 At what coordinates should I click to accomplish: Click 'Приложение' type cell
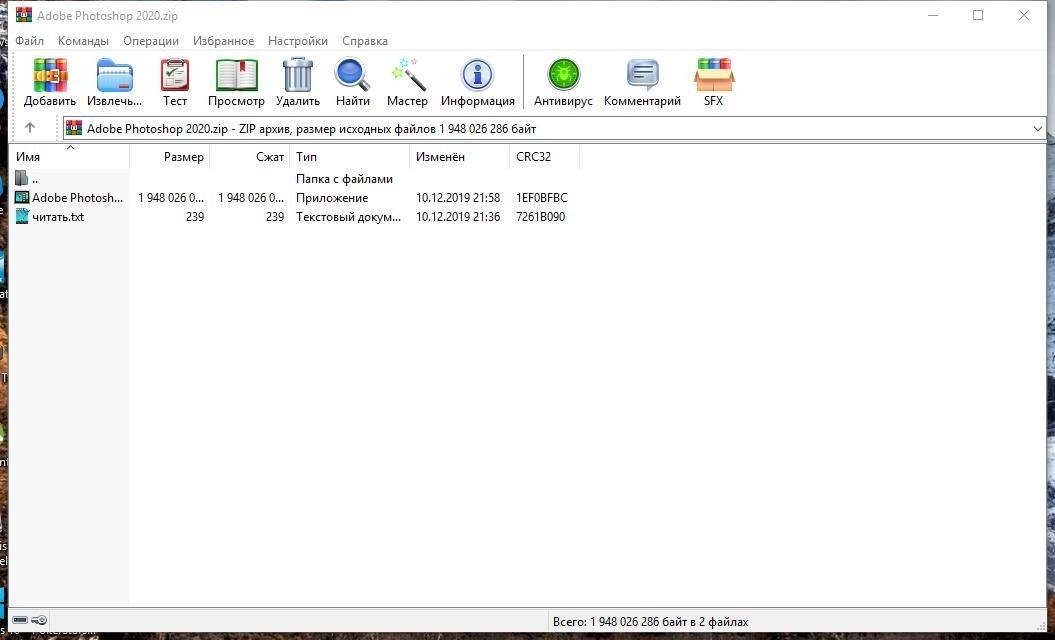[x=332, y=198]
